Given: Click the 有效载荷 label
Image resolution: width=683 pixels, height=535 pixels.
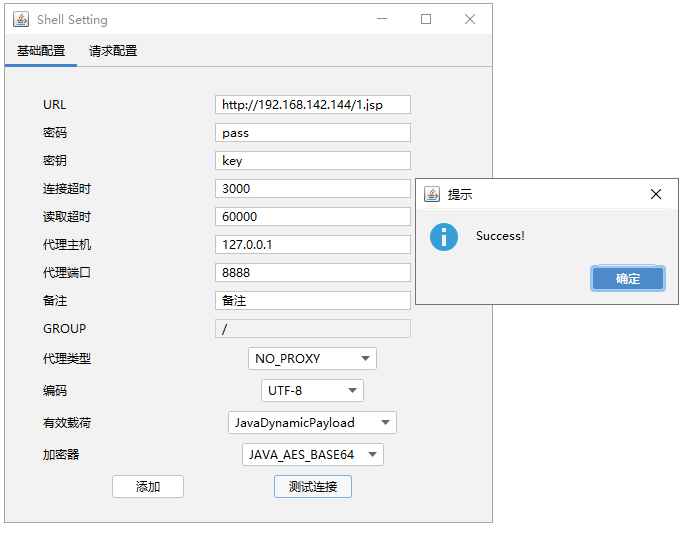Looking at the screenshot, I should [67, 423].
